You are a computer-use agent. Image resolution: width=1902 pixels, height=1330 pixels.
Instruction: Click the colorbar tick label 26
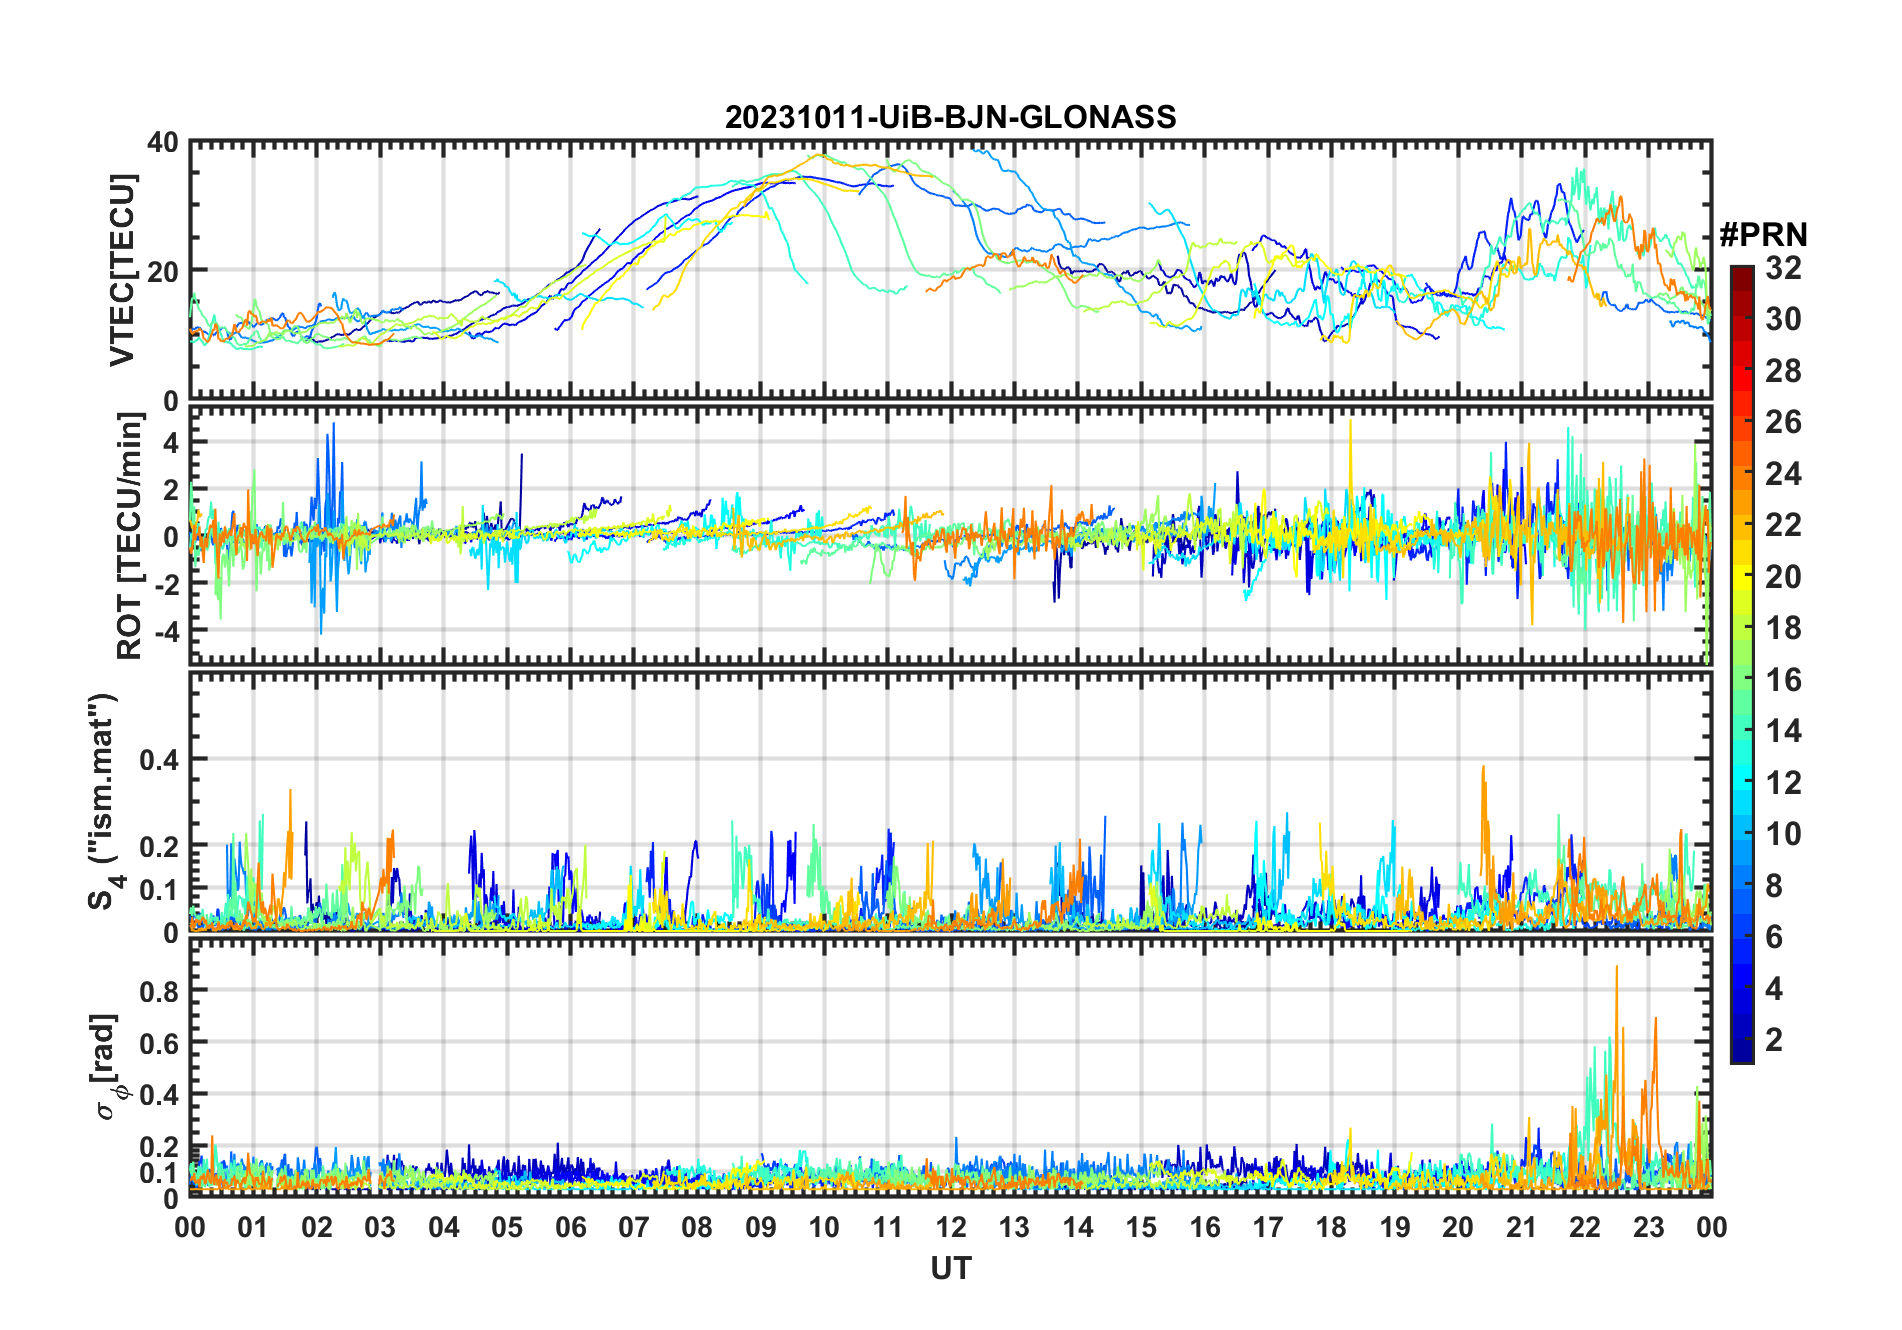1783,422
